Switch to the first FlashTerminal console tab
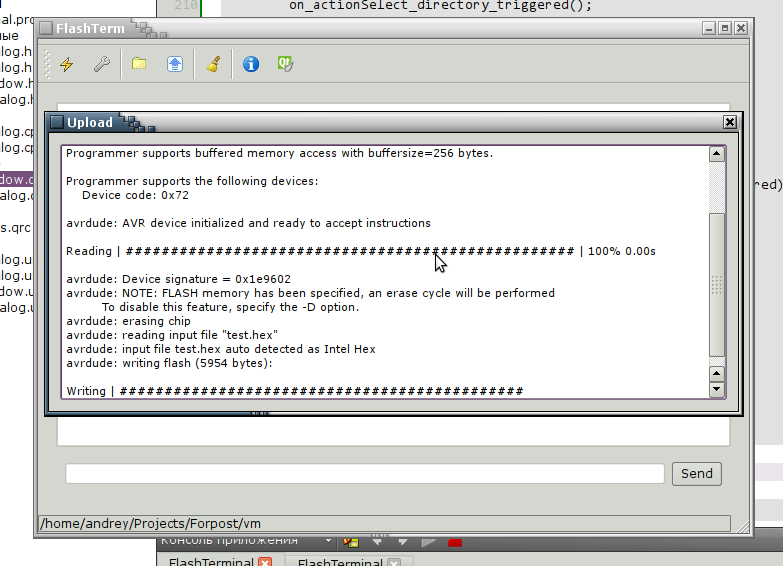 coord(211,562)
